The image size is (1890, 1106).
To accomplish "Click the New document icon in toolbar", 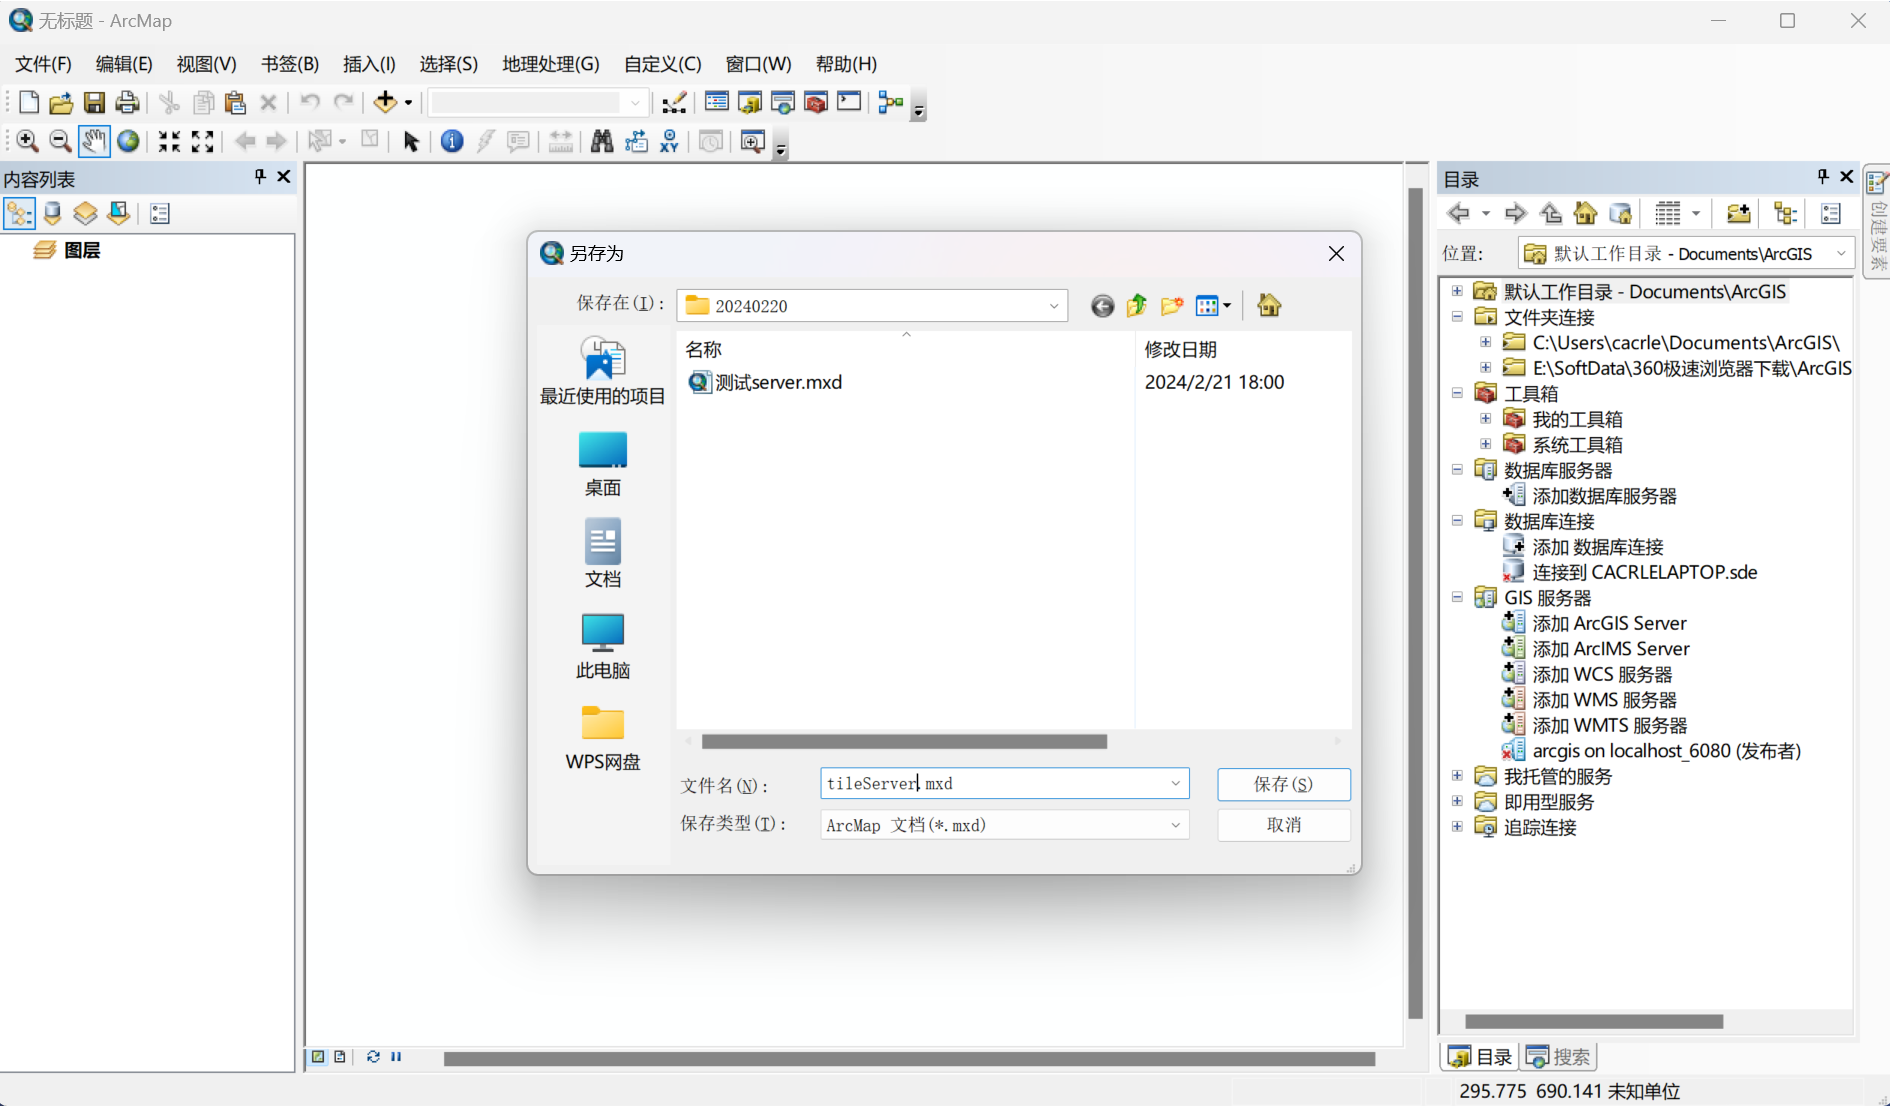I will pos(28,102).
